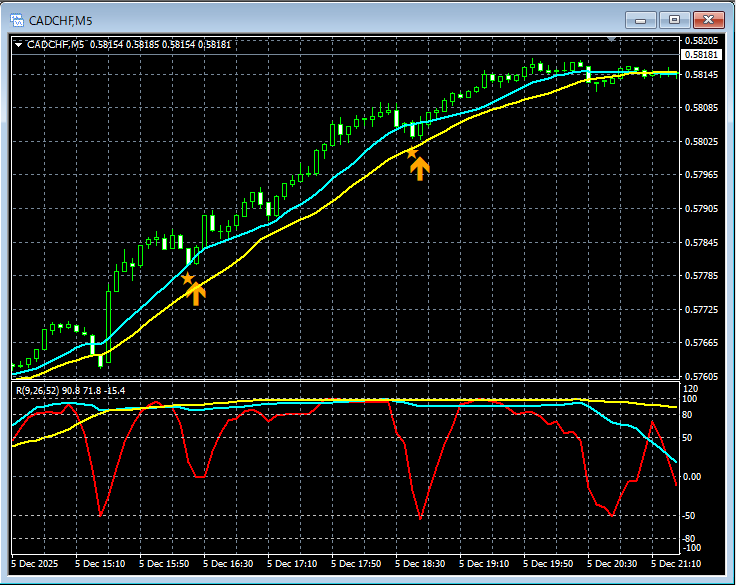Click the 0.57605 price scale label
The image size is (737, 585).
tap(704, 377)
